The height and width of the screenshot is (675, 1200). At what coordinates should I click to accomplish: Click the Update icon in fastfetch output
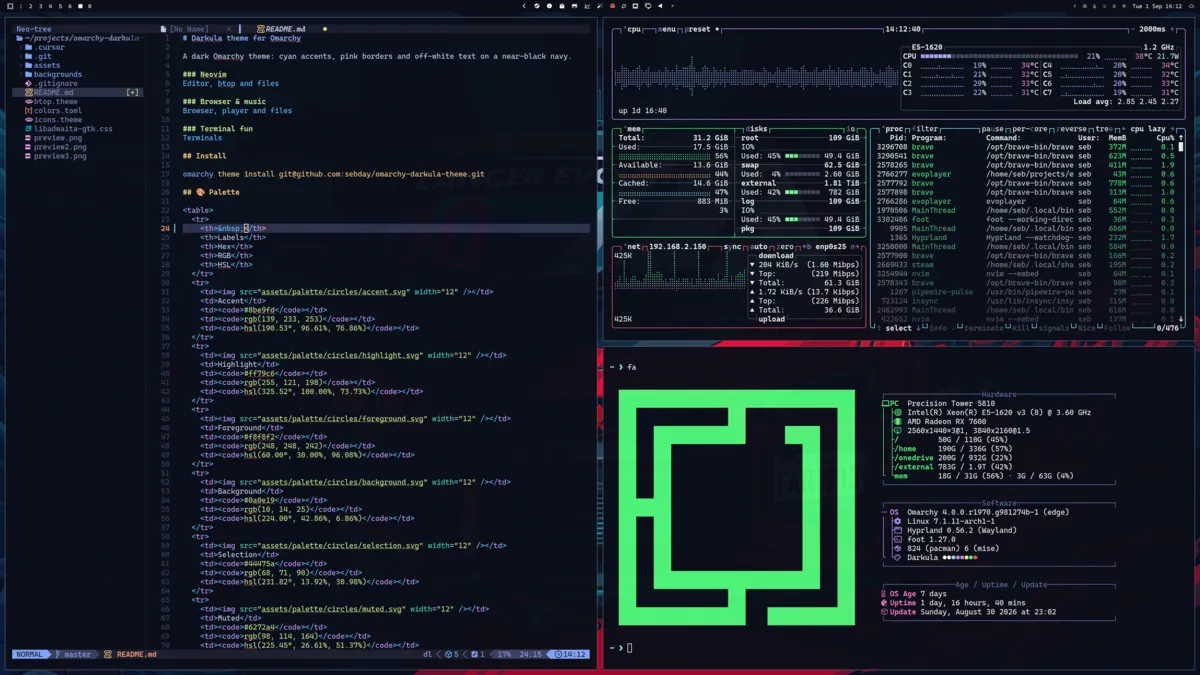tap(884, 612)
